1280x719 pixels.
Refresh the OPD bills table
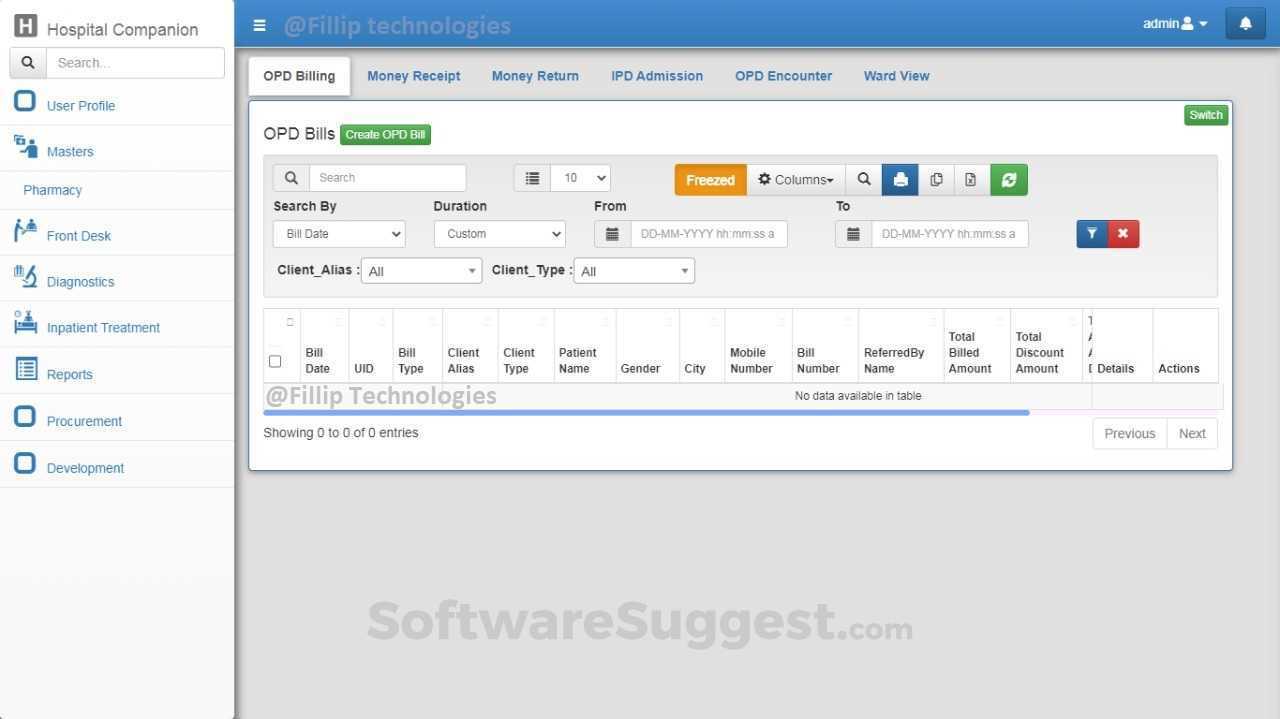coord(1008,179)
